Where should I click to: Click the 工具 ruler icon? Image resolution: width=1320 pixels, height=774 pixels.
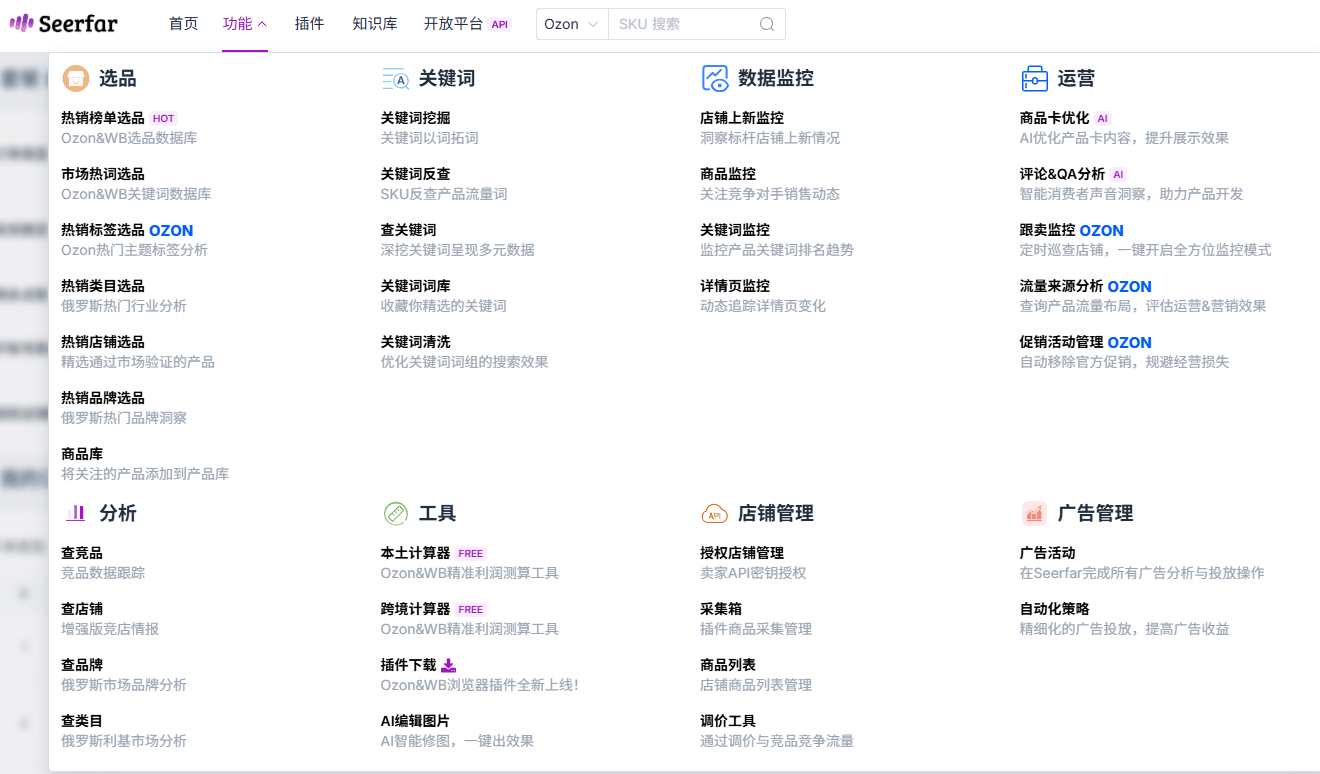tap(396, 513)
